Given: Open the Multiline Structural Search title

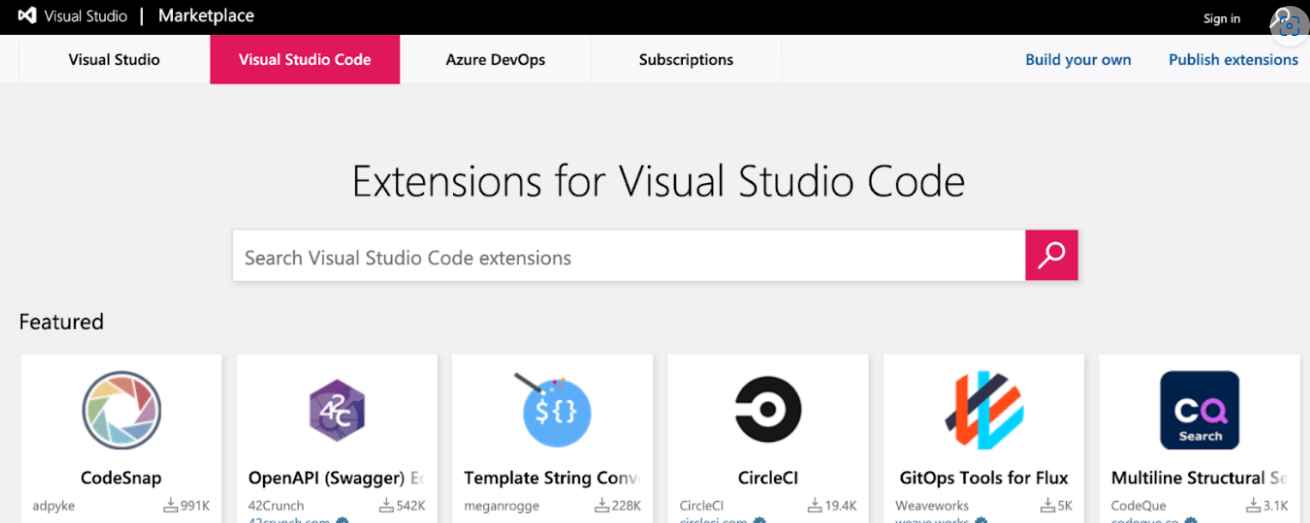Looking at the screenshot, I should [1199, 478].
